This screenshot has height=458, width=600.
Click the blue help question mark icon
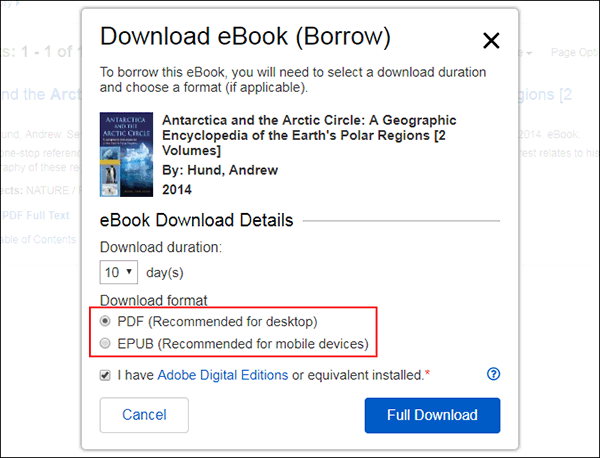pyautogui.click(x=493, y=374)
